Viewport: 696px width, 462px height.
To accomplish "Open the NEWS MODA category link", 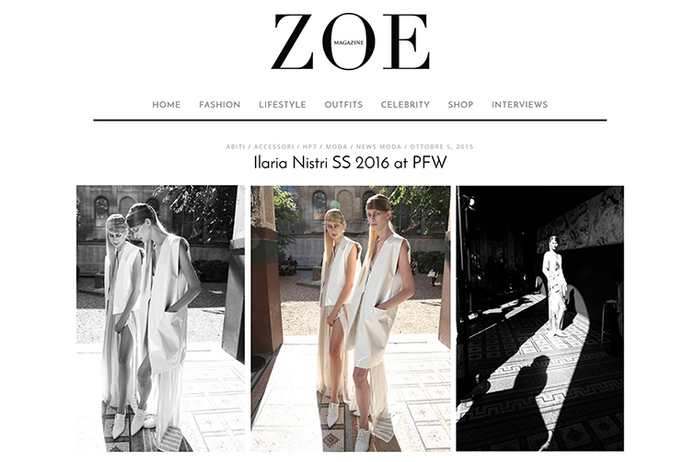I will coord(379,146).
